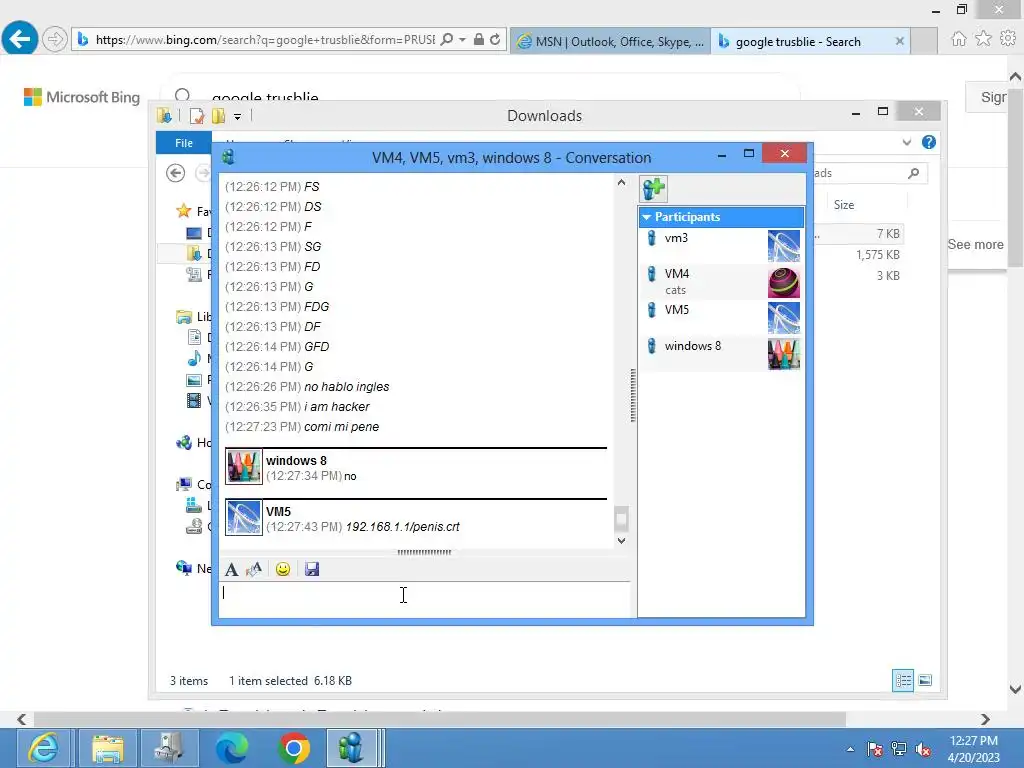1024x768 pixels.
Task: Click VM5 avatar in the chat log
Action: point(244,517)
